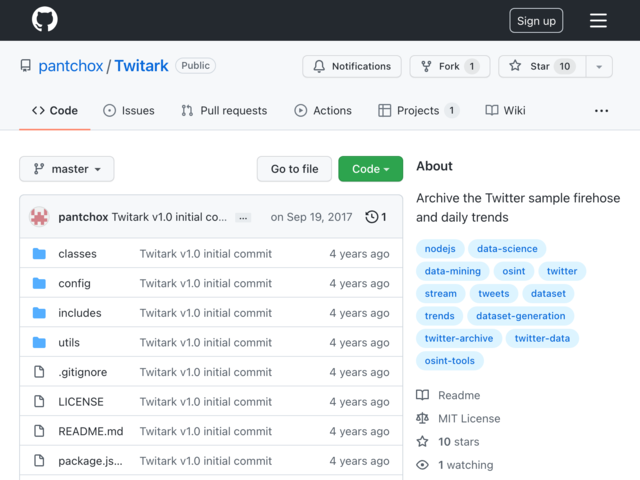Open the README.md file
This screenshot has width=640, height=480.
pos(91,431)
